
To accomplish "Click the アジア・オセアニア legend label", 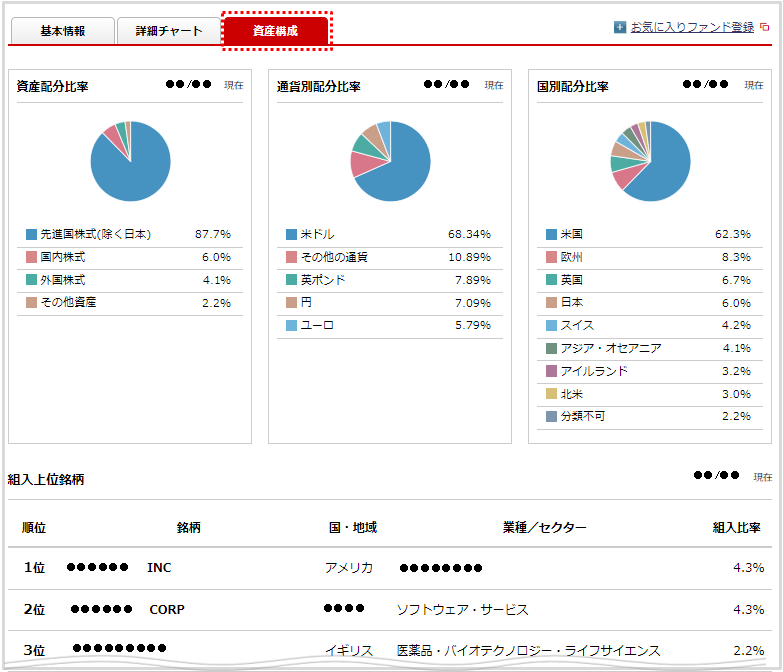I will pos(611,348).
